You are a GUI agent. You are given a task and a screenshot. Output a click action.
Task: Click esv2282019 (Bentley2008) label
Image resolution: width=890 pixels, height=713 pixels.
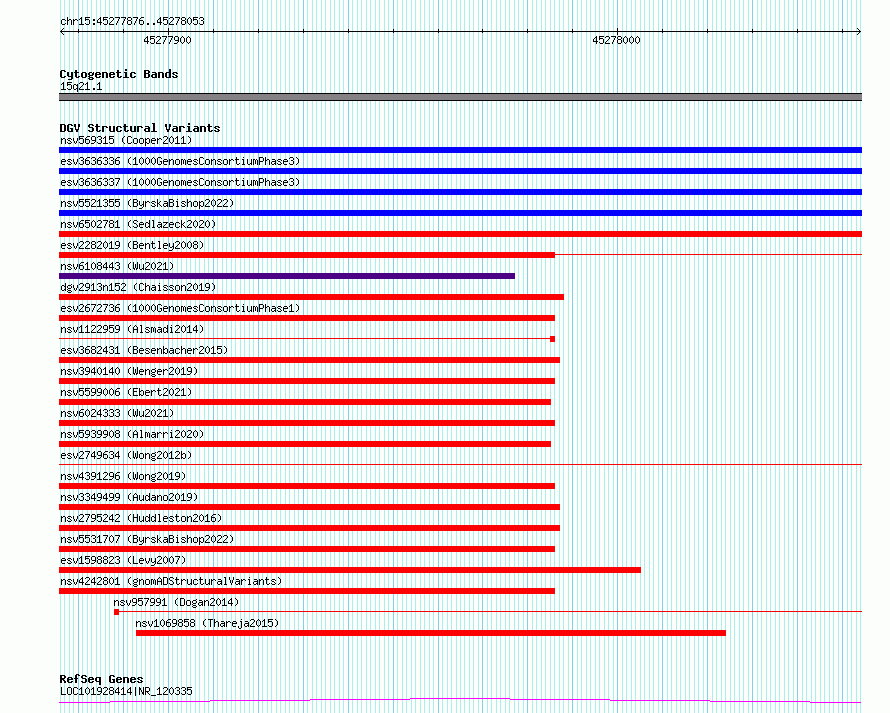[132, 245]
